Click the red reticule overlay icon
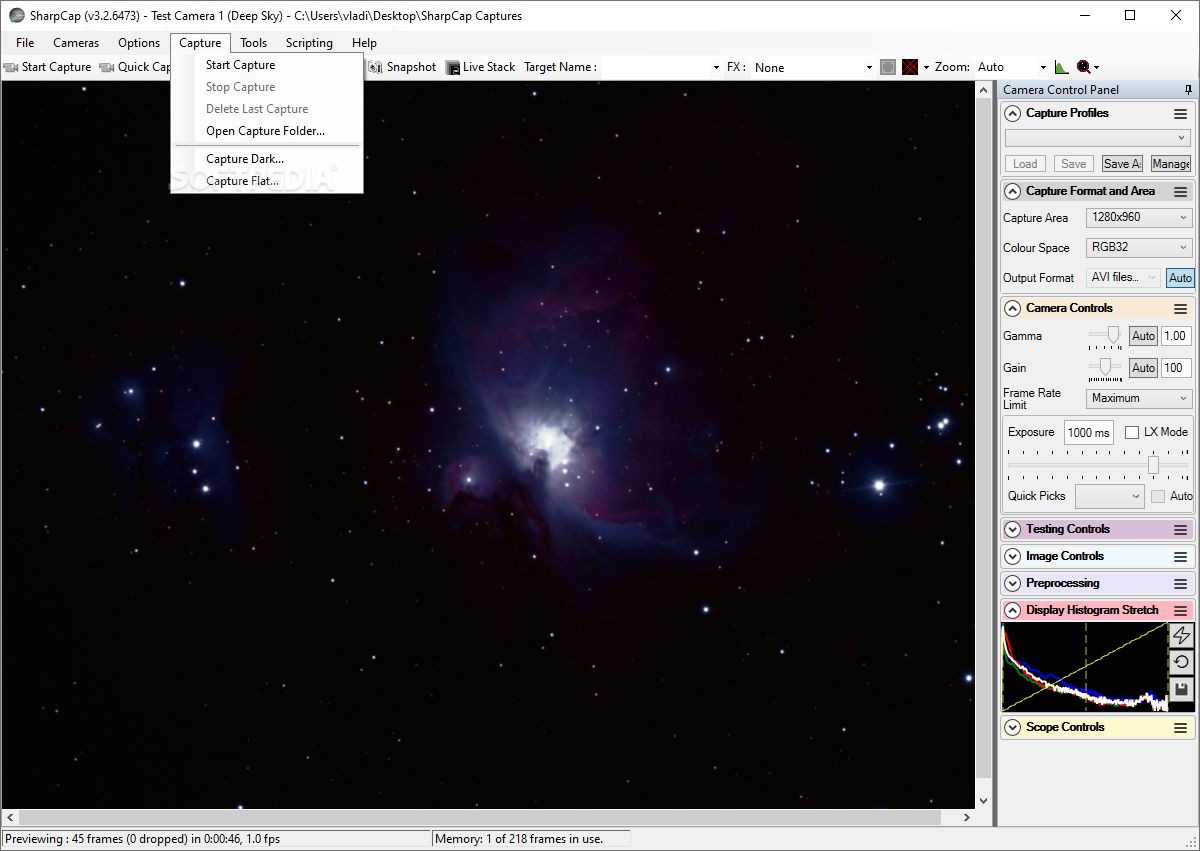 (x=910, y=67)
